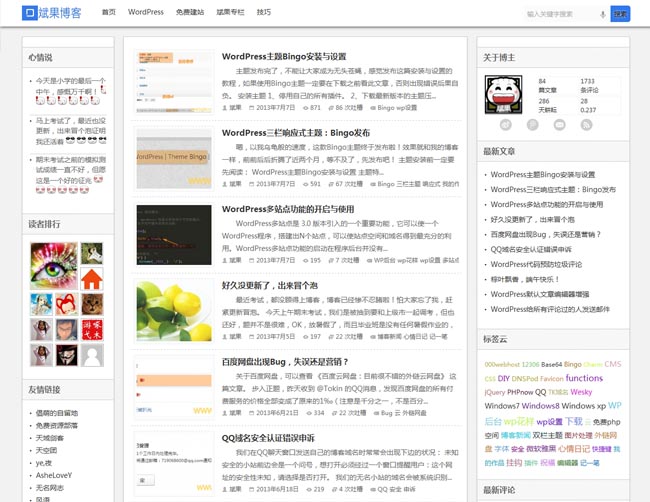Open main post title QQ域名安全认证错误申诉
The image size is (650, 502).
(x=268, y=438)
